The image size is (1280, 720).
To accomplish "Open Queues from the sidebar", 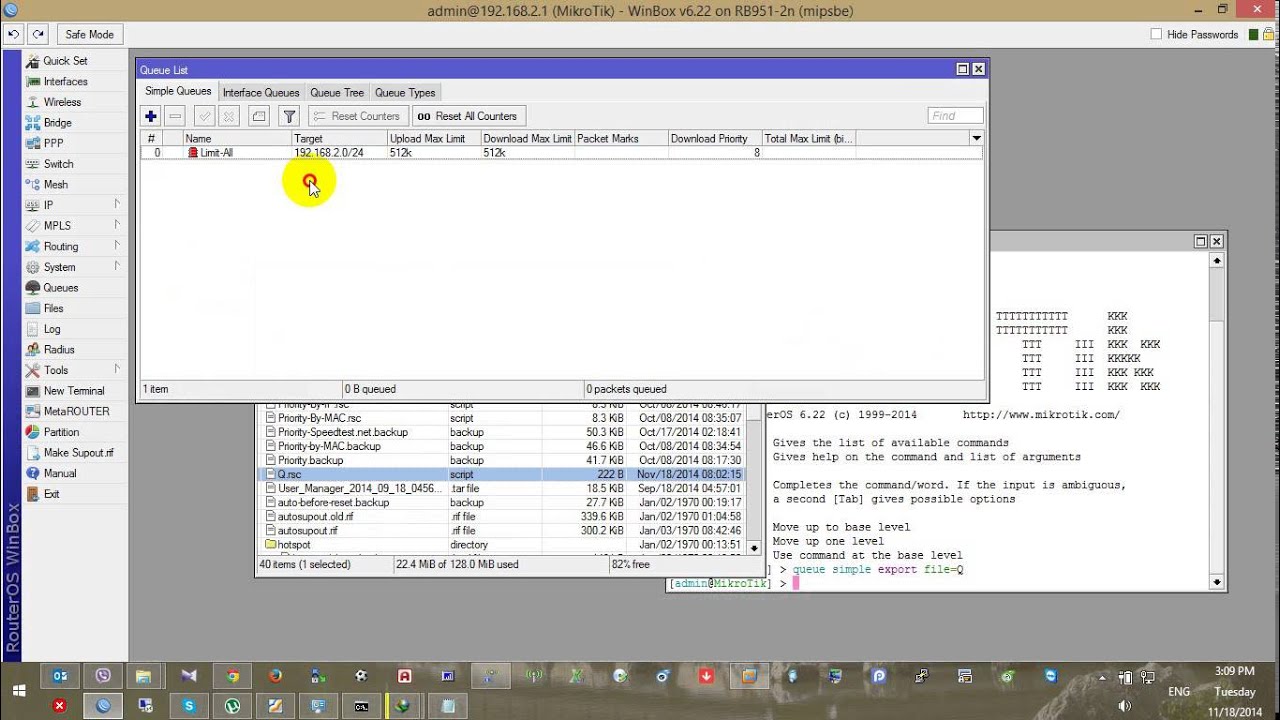I will 60,287.
